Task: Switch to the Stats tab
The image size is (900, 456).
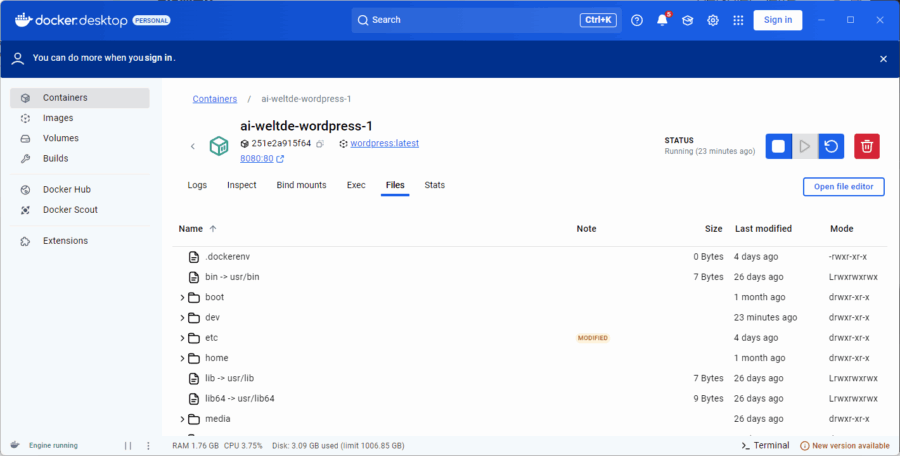Action: tap(435, 185)
